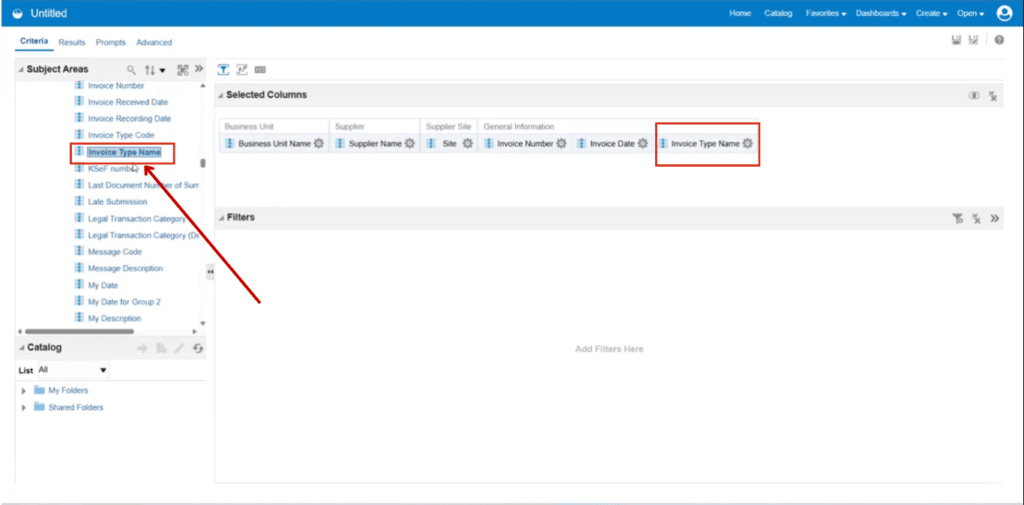This screenshot has height=505, width=1024.
Task: Click the search icon in Subject Areas
Action: (x=131, y=70)
